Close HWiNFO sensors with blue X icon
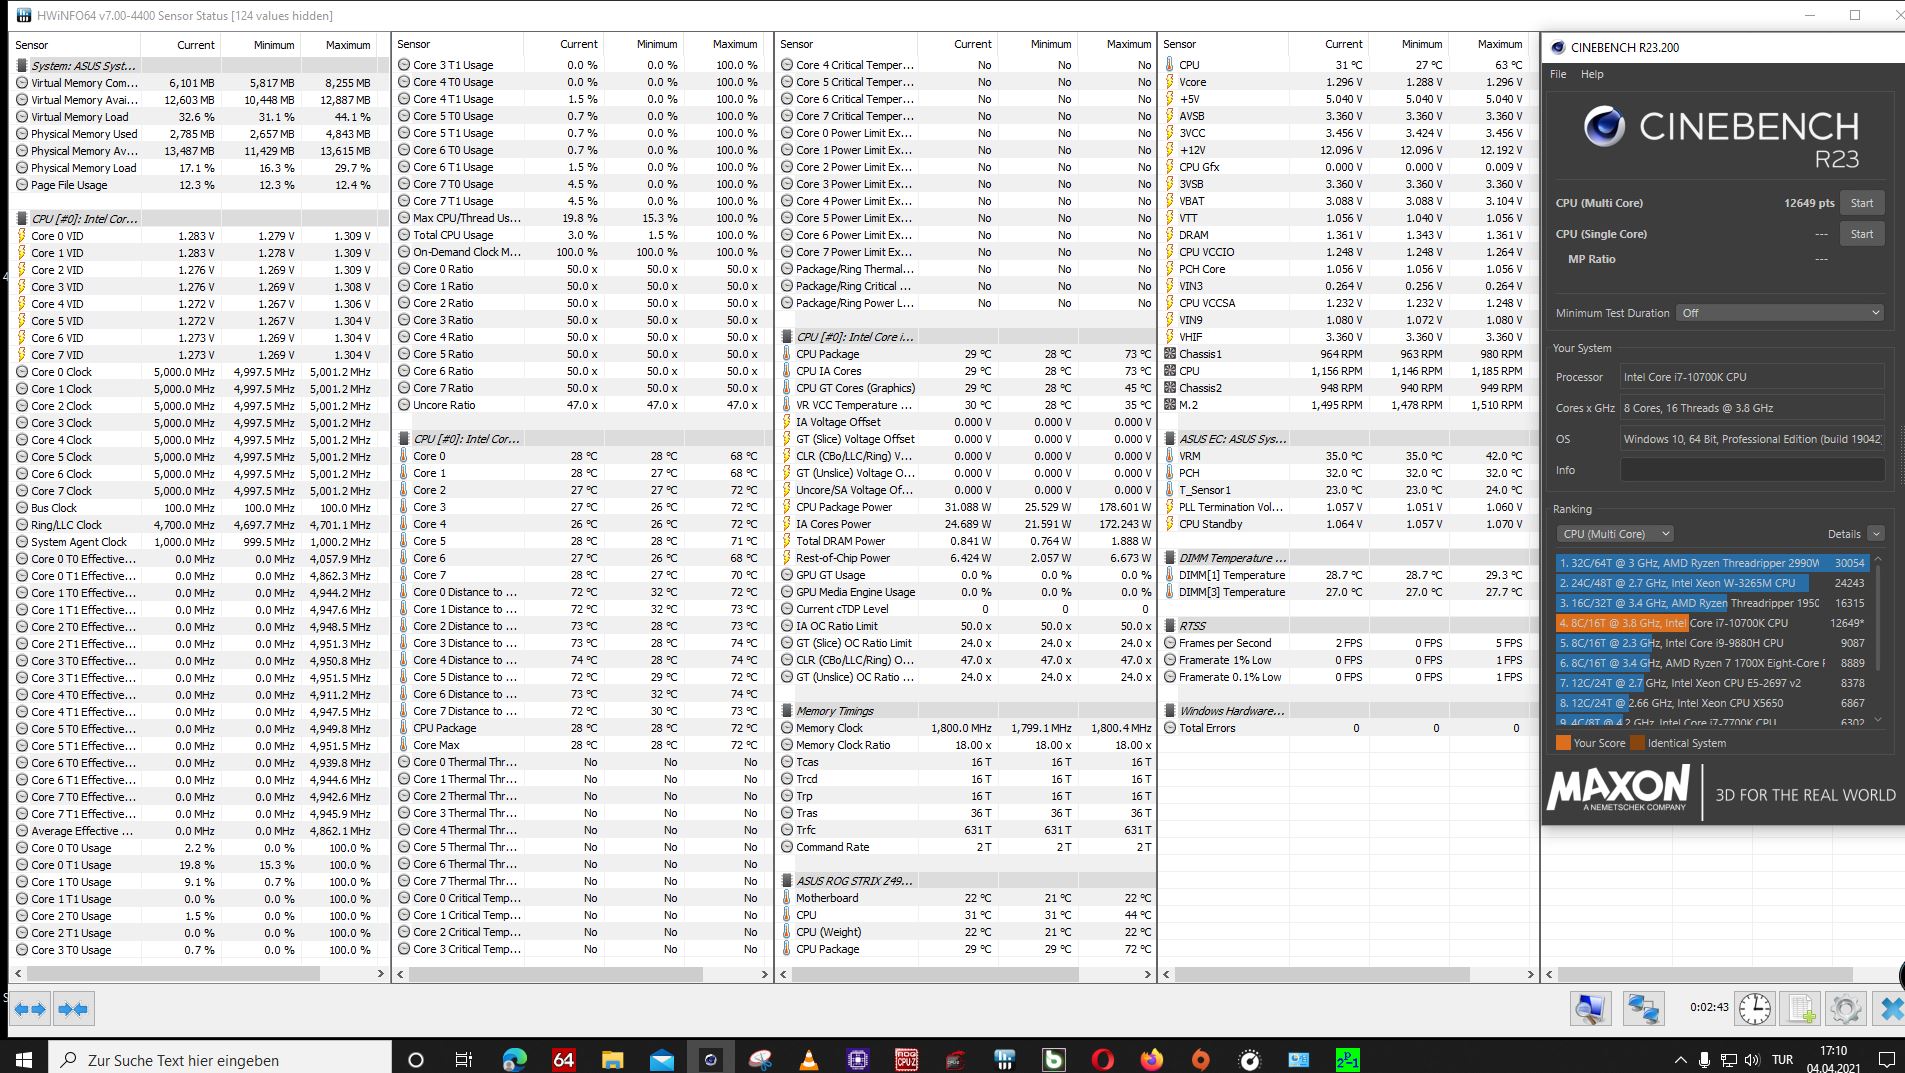The image size is (1905, 1073). pyautogui.click(x=1890, y=1008)
